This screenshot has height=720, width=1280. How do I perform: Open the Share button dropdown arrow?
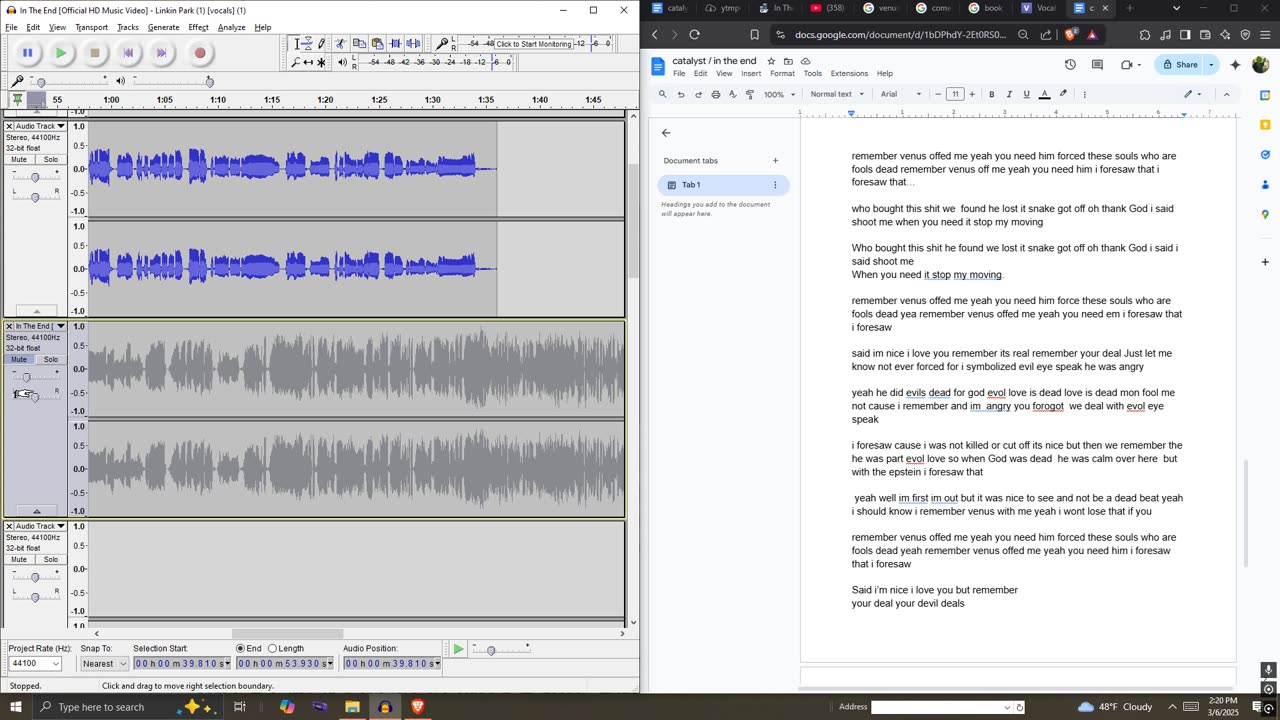click(1211, 65)
